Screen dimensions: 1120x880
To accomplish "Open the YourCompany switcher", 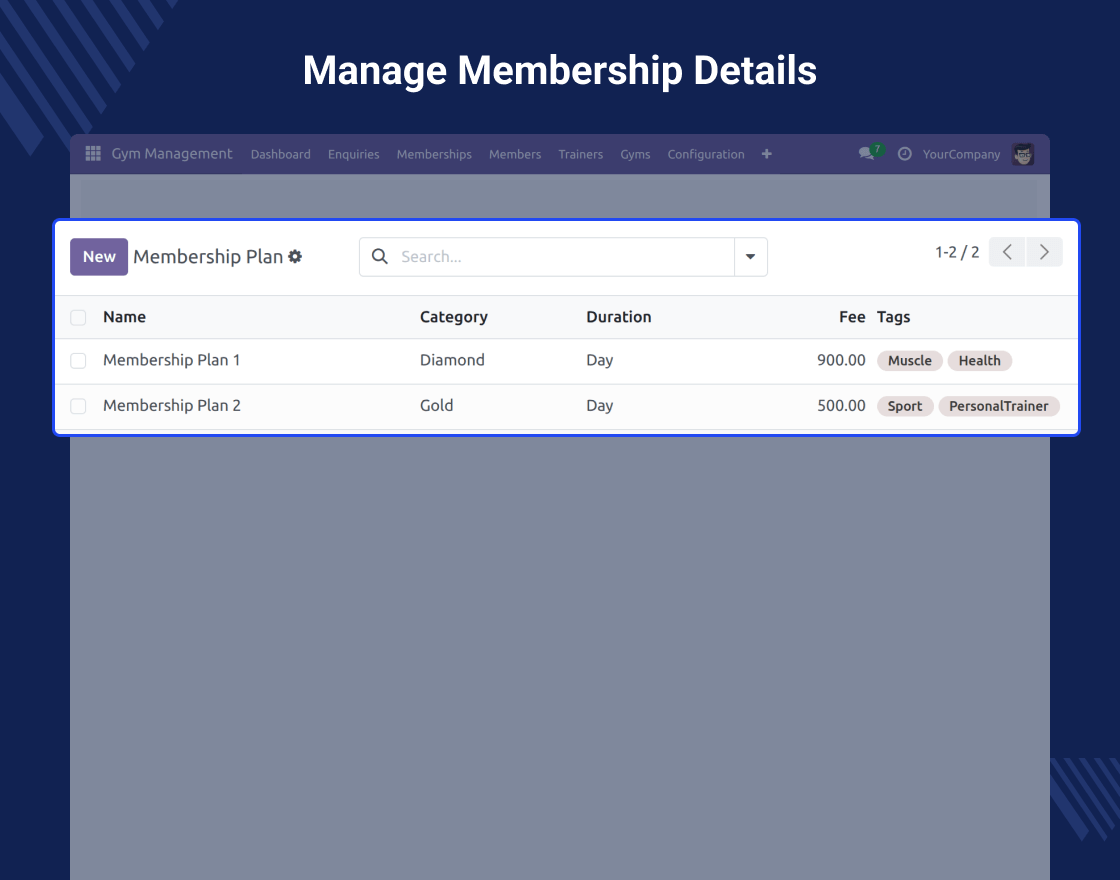I will pos(961,154).
